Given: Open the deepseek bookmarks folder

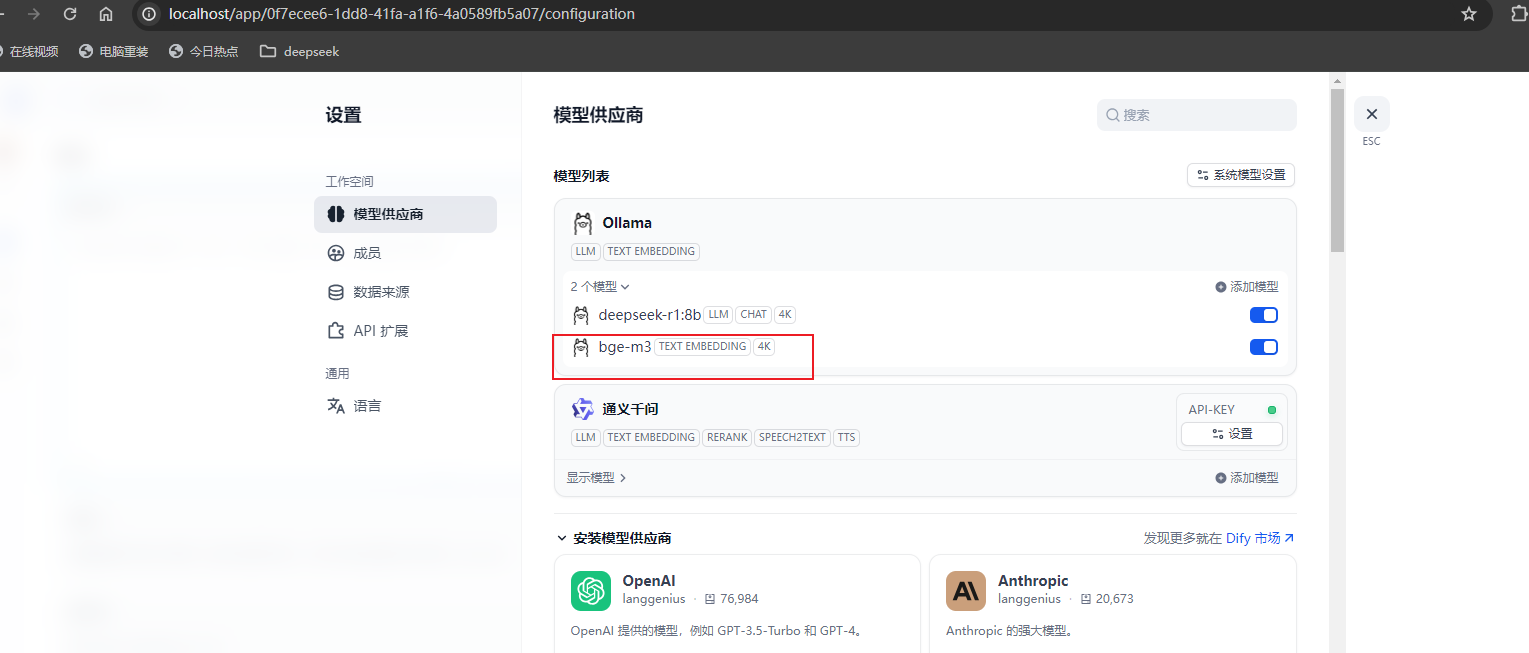Looking at the screenshot, I should click(299, 51).
